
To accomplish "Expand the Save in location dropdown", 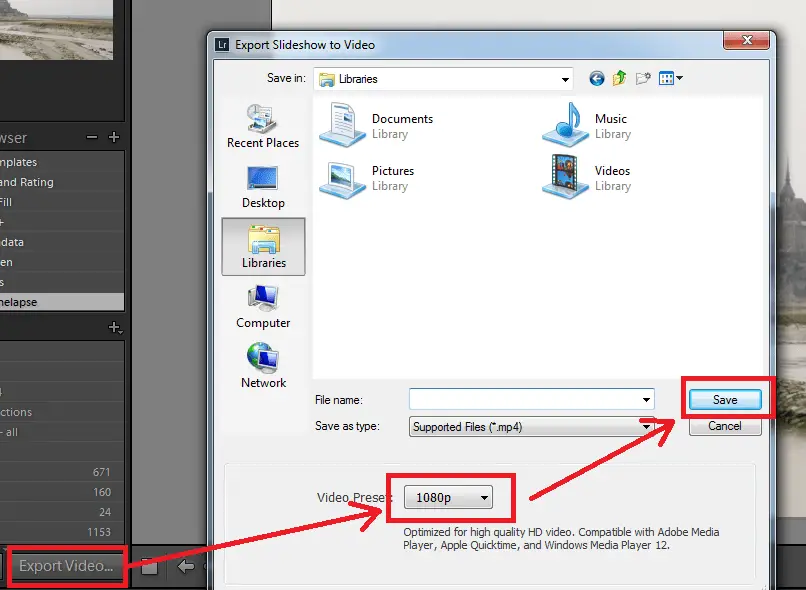I will pos(563,78).
